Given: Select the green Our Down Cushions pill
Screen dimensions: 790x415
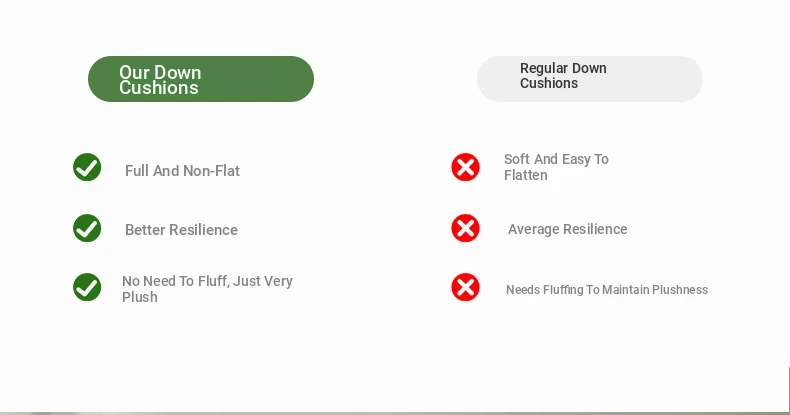Looking at the screenshot, I should pos(201,79).
